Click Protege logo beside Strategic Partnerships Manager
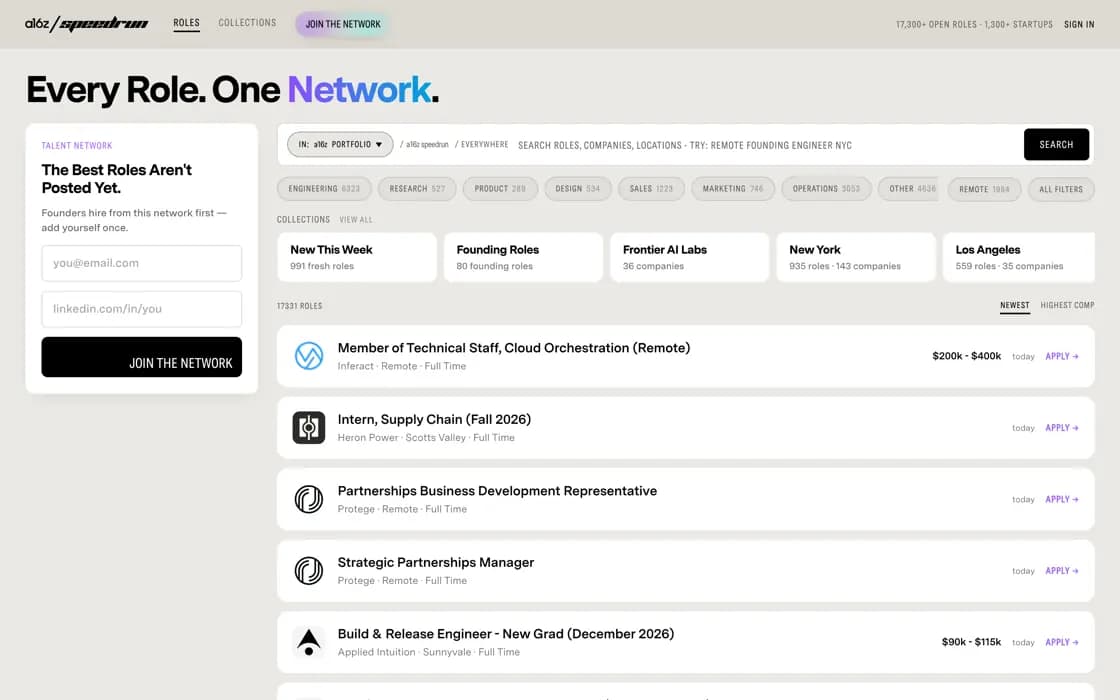Image resolution: width=1120 pixels, height=700 pixels. 309,570
